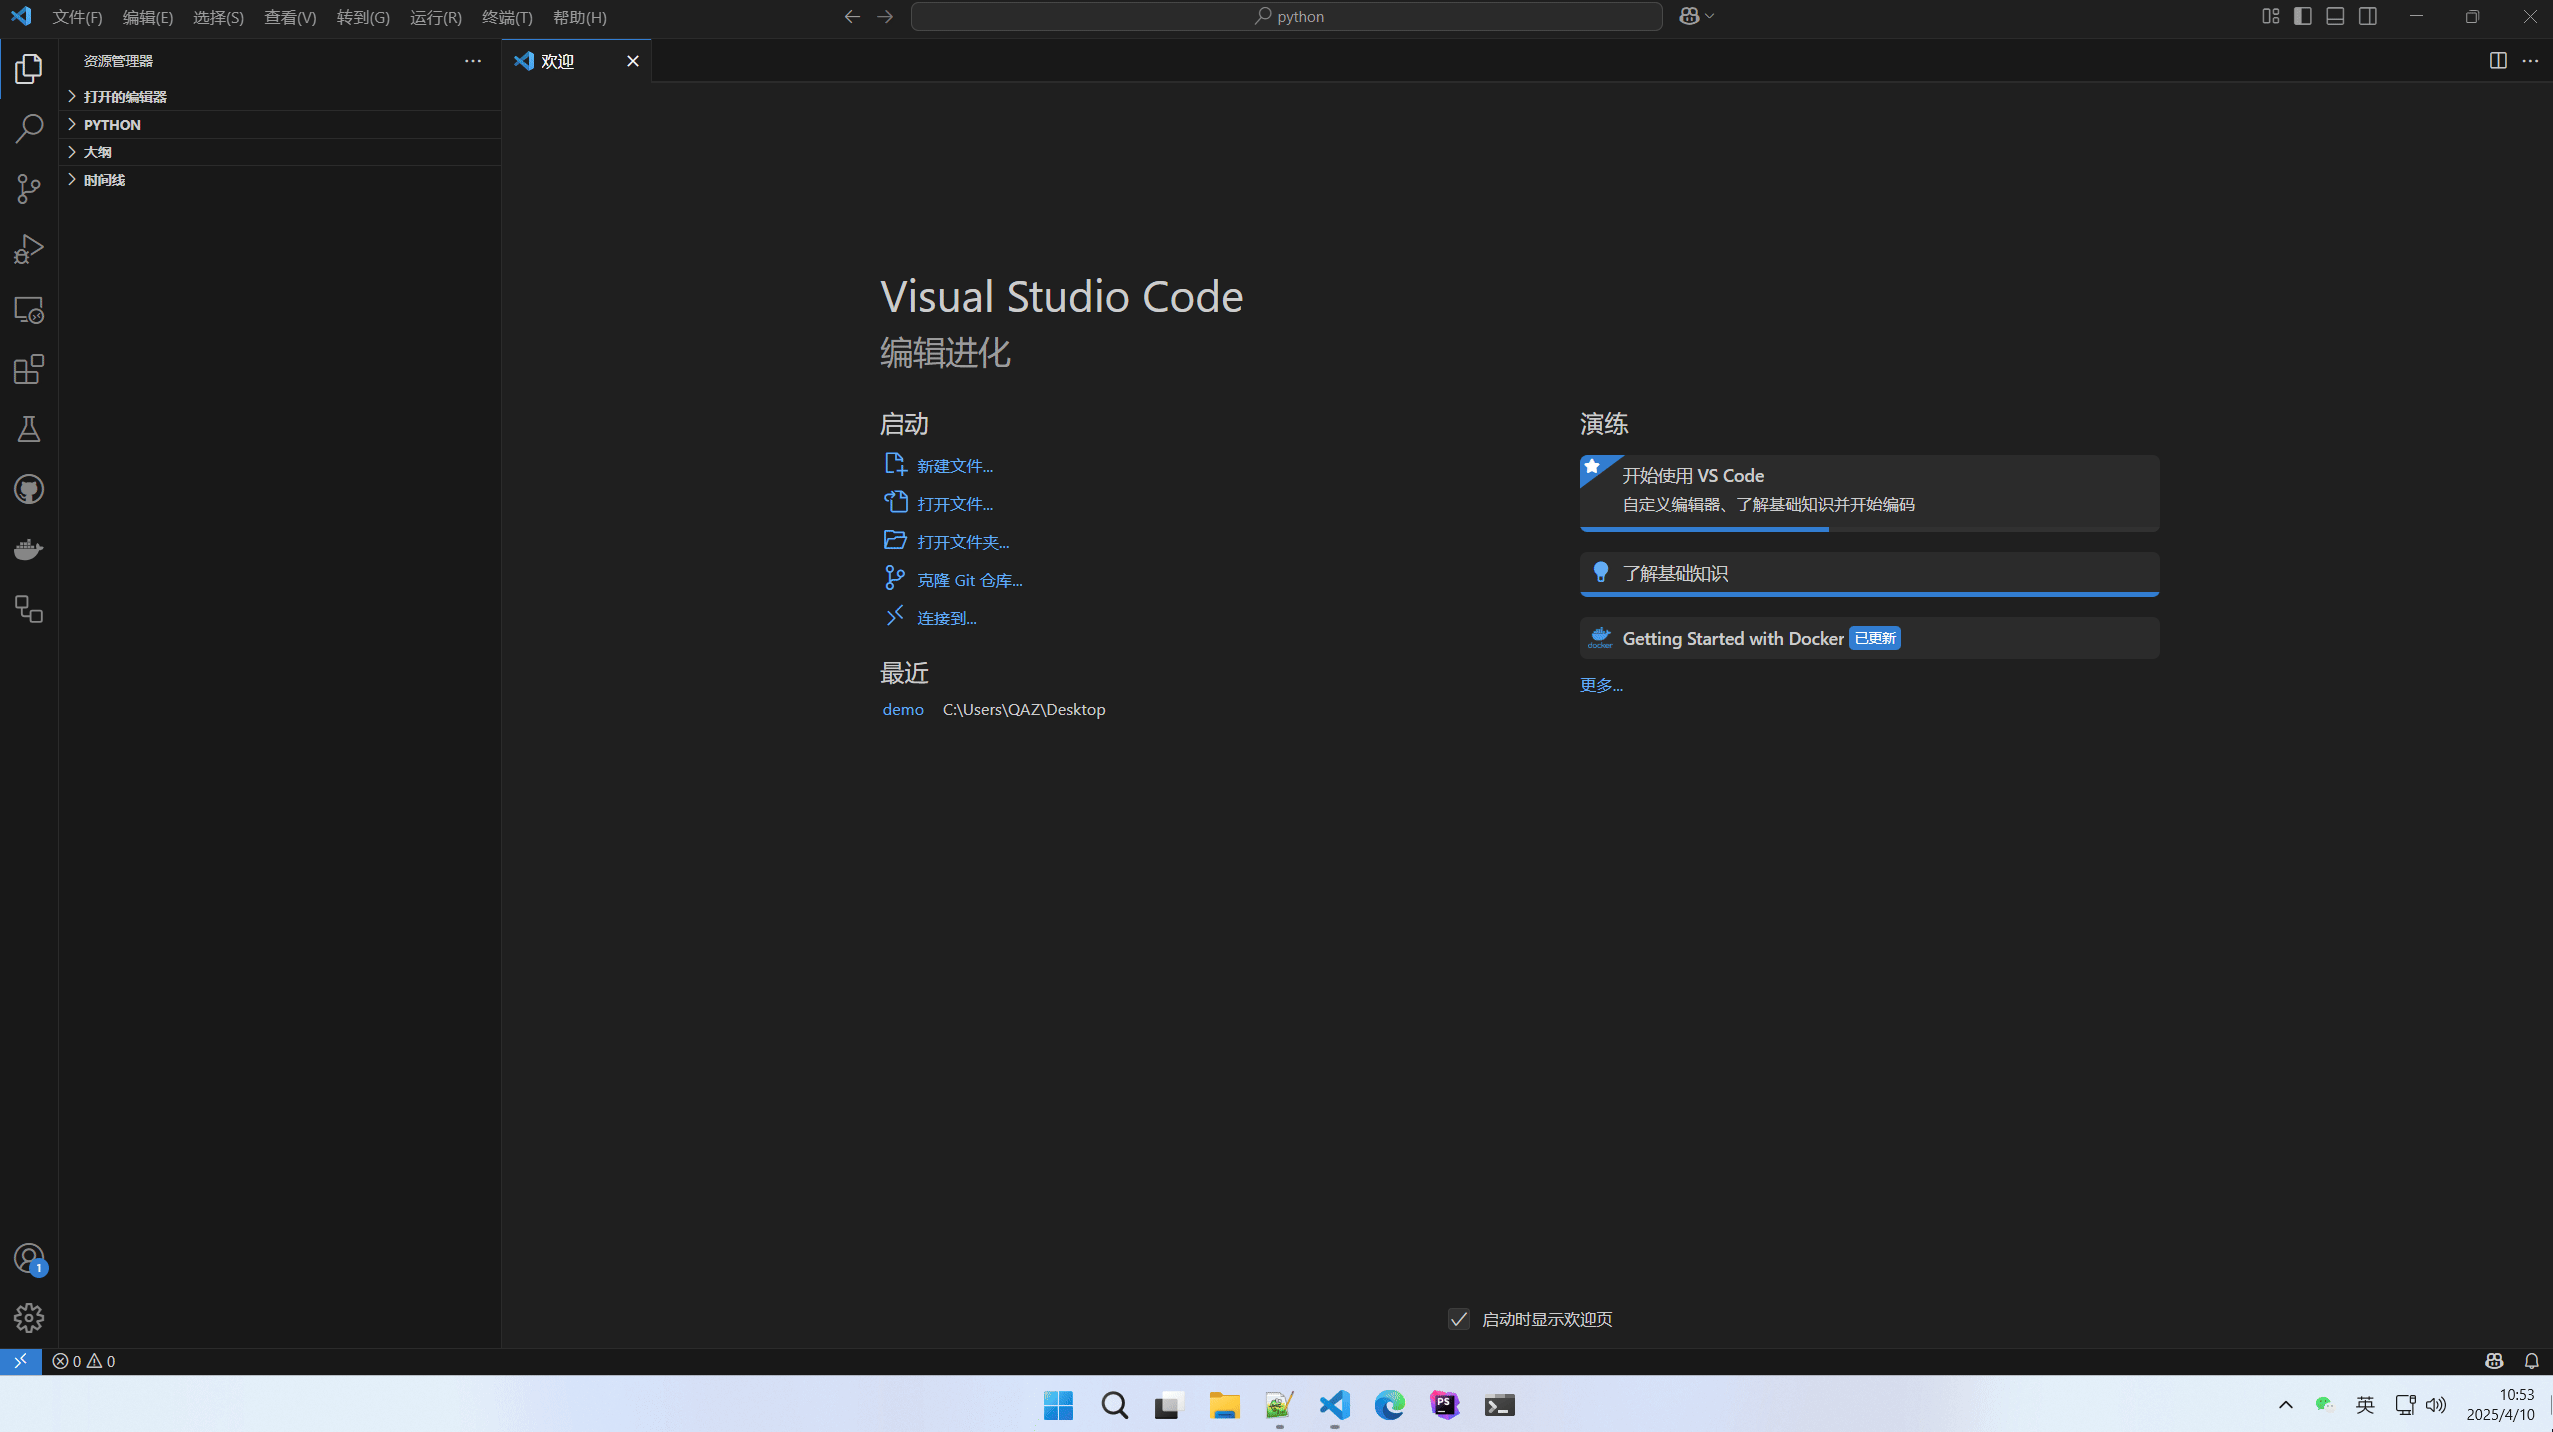
Task: Expand the 打开的编辑器 section
Action: [x=124, y=96]
